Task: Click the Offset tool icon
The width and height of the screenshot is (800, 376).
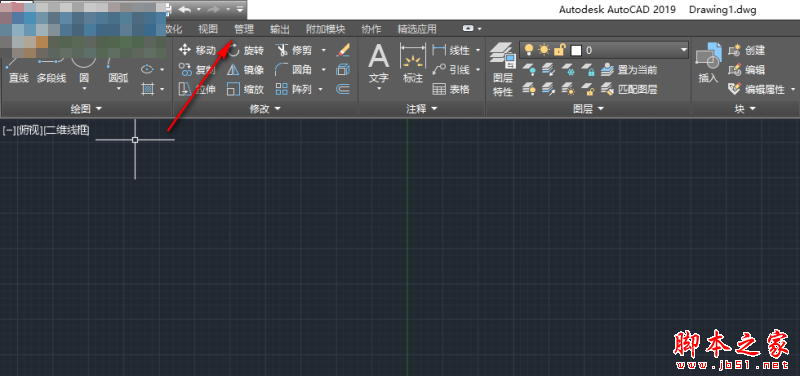Action: [343, 89]
